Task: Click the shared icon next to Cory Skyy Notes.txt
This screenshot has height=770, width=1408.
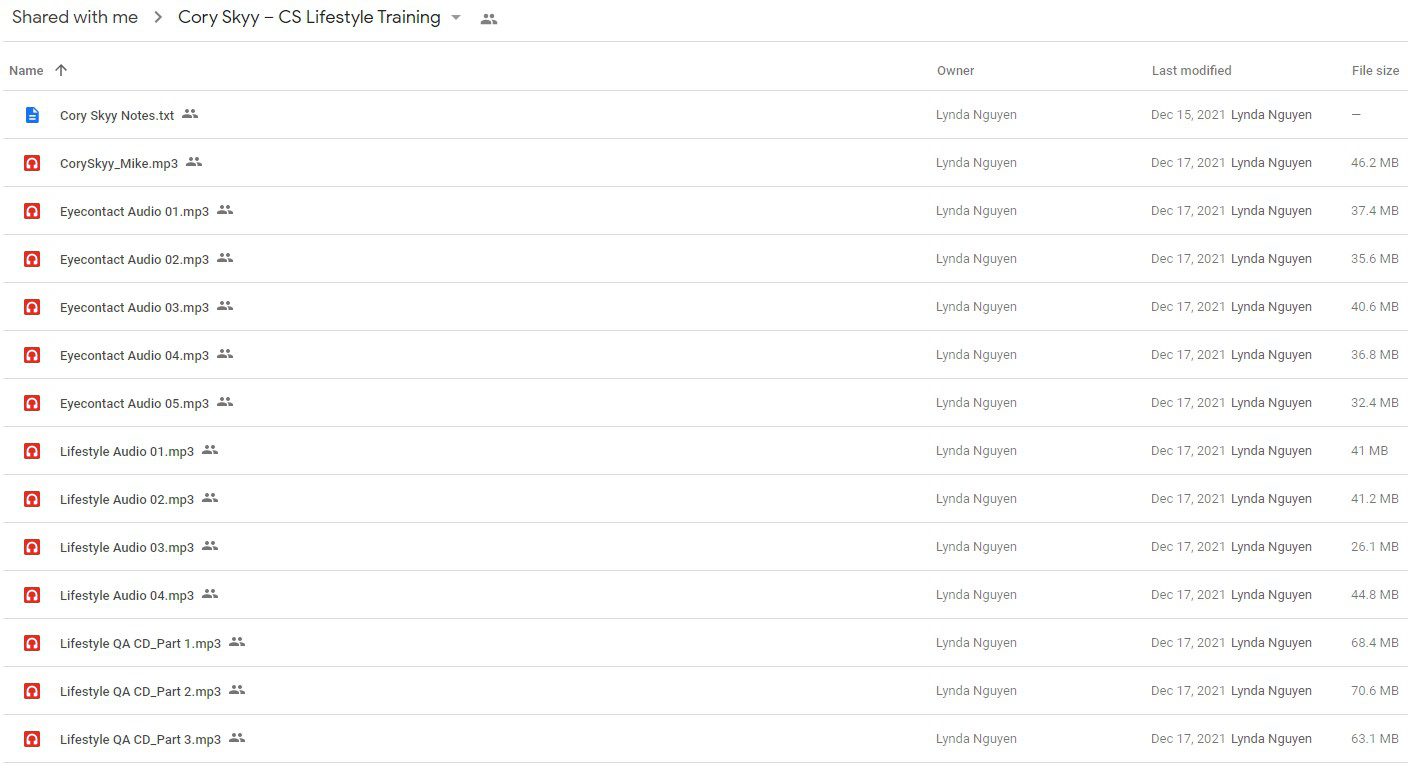Action: (190, 114)
